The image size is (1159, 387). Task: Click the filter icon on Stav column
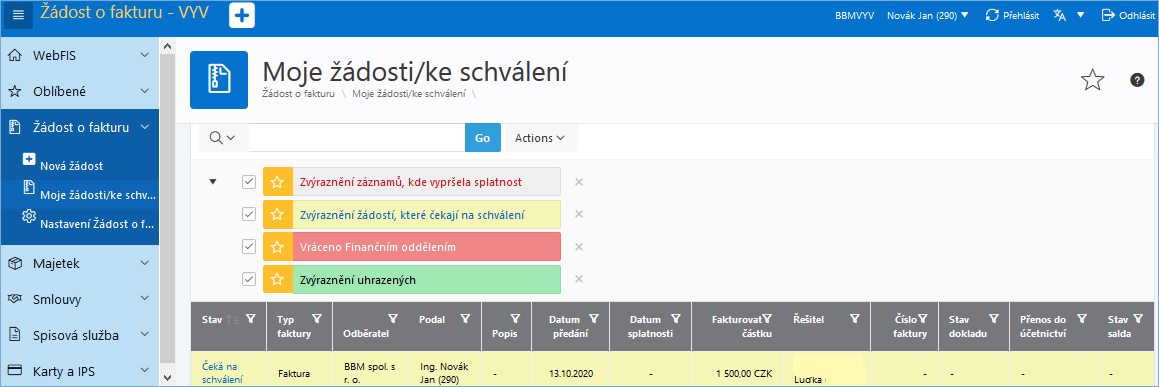pyautogui.click(x=251, y=319)
